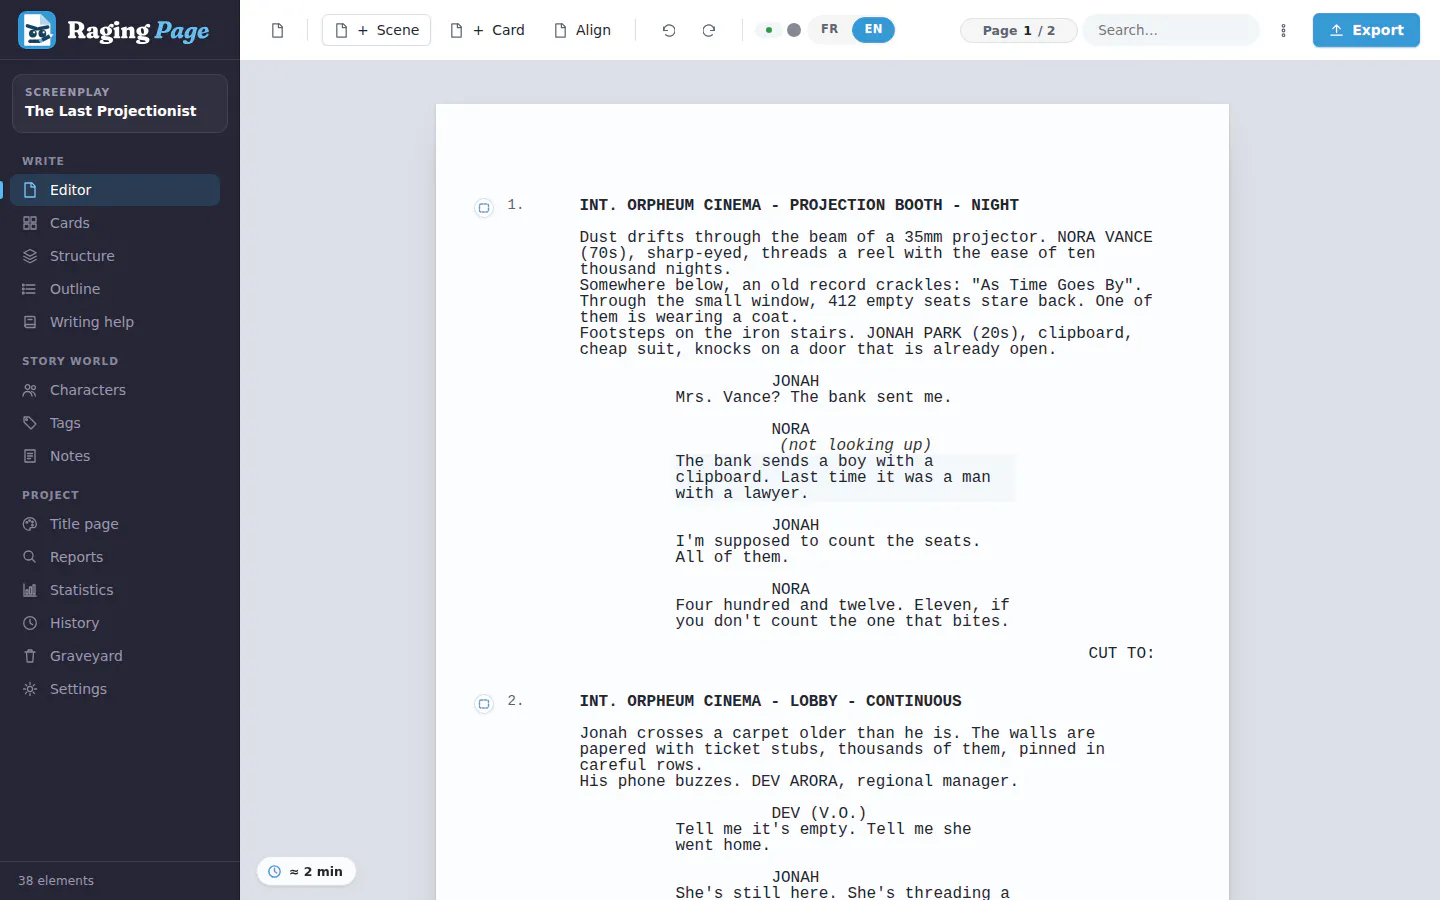This screenshot has width=1440, height=900.
Task: Click the Lobby - Continuous scene heading
Action: [x=771, y=701]
